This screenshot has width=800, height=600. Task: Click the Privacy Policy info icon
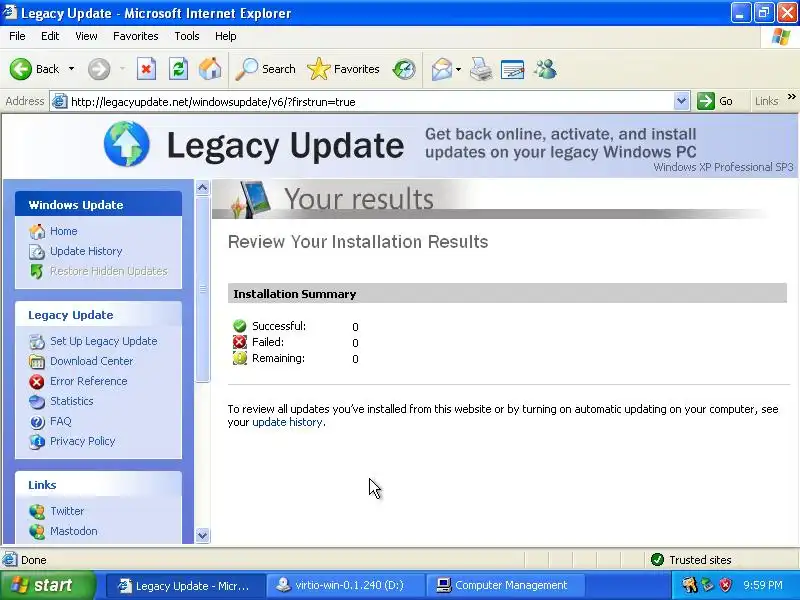[37, 442]
